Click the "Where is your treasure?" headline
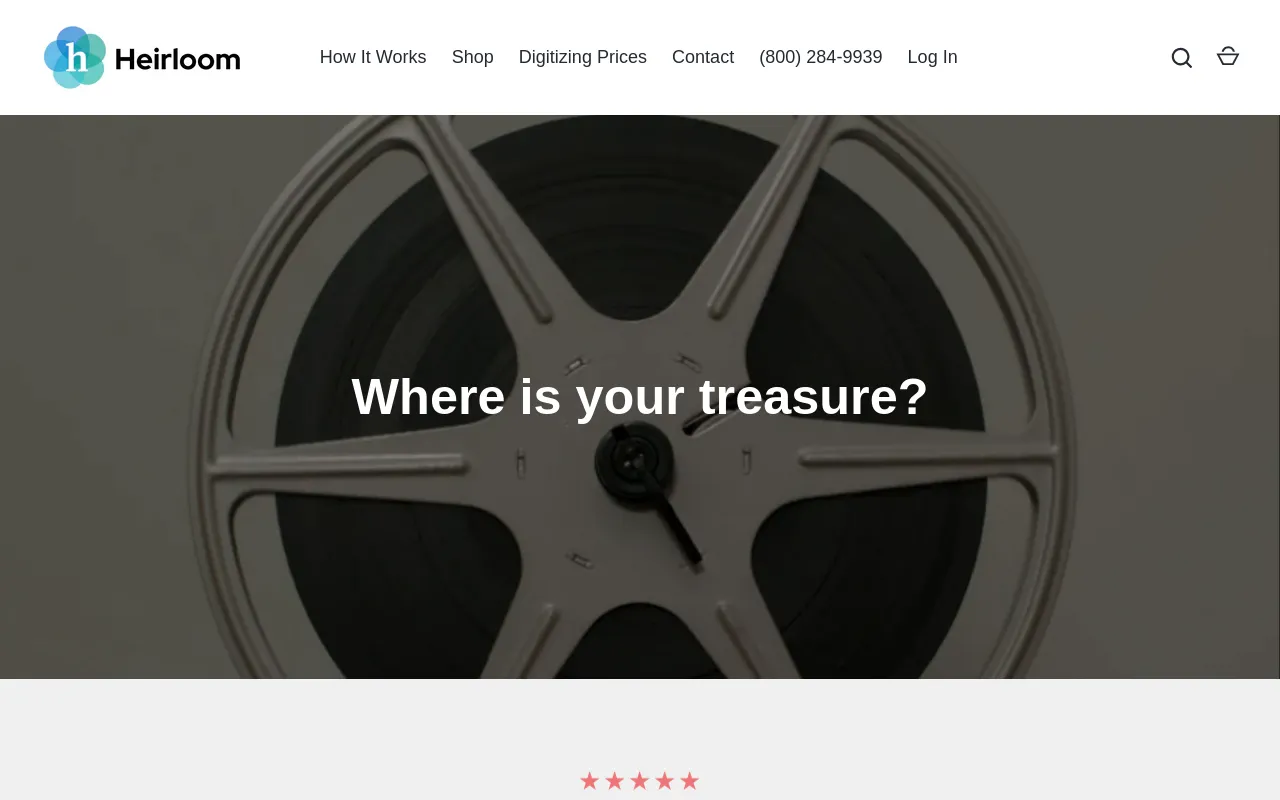Viewport: 1280px width, 800px height. [x=640, y=396]
